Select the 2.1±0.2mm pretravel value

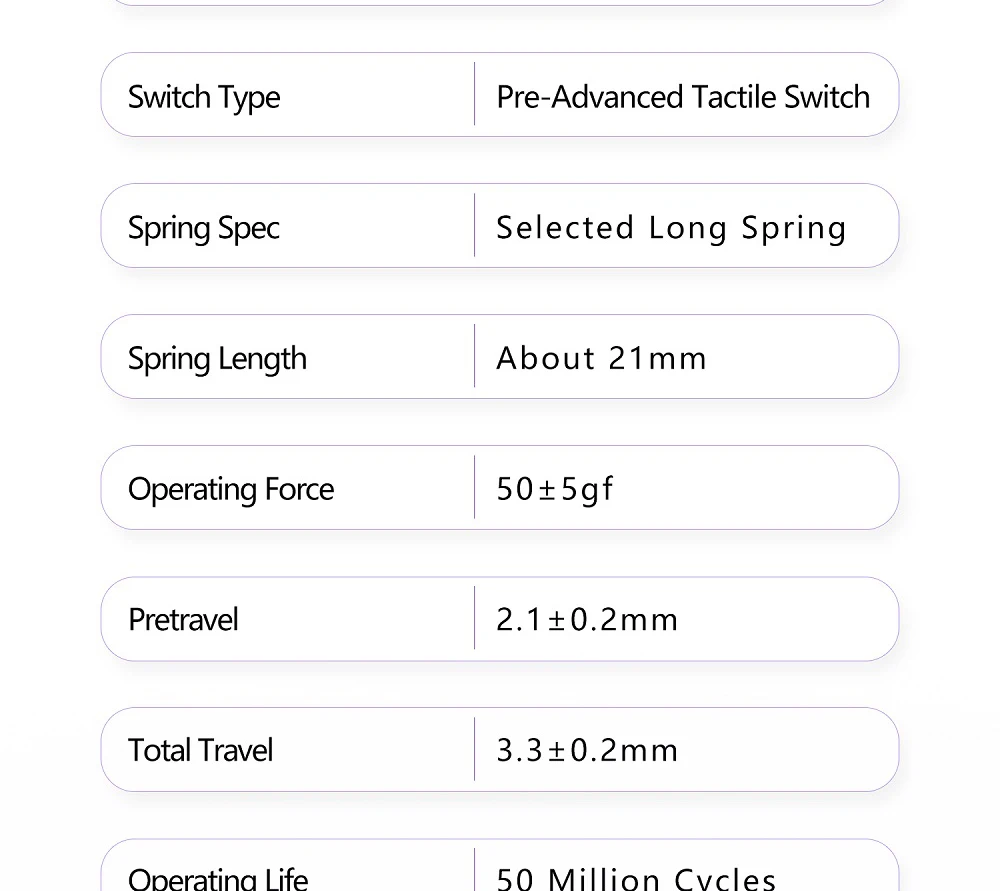587,620
